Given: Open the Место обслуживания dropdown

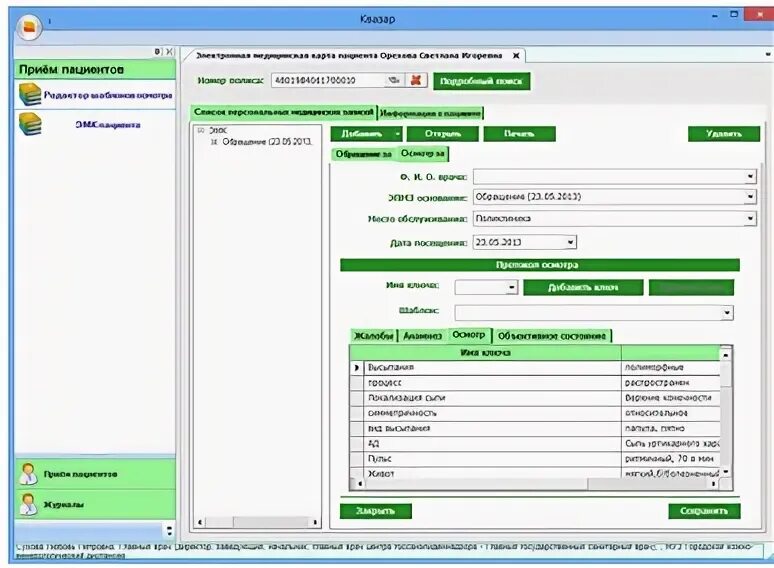Looking at the screenshot, I should (750, 218).
